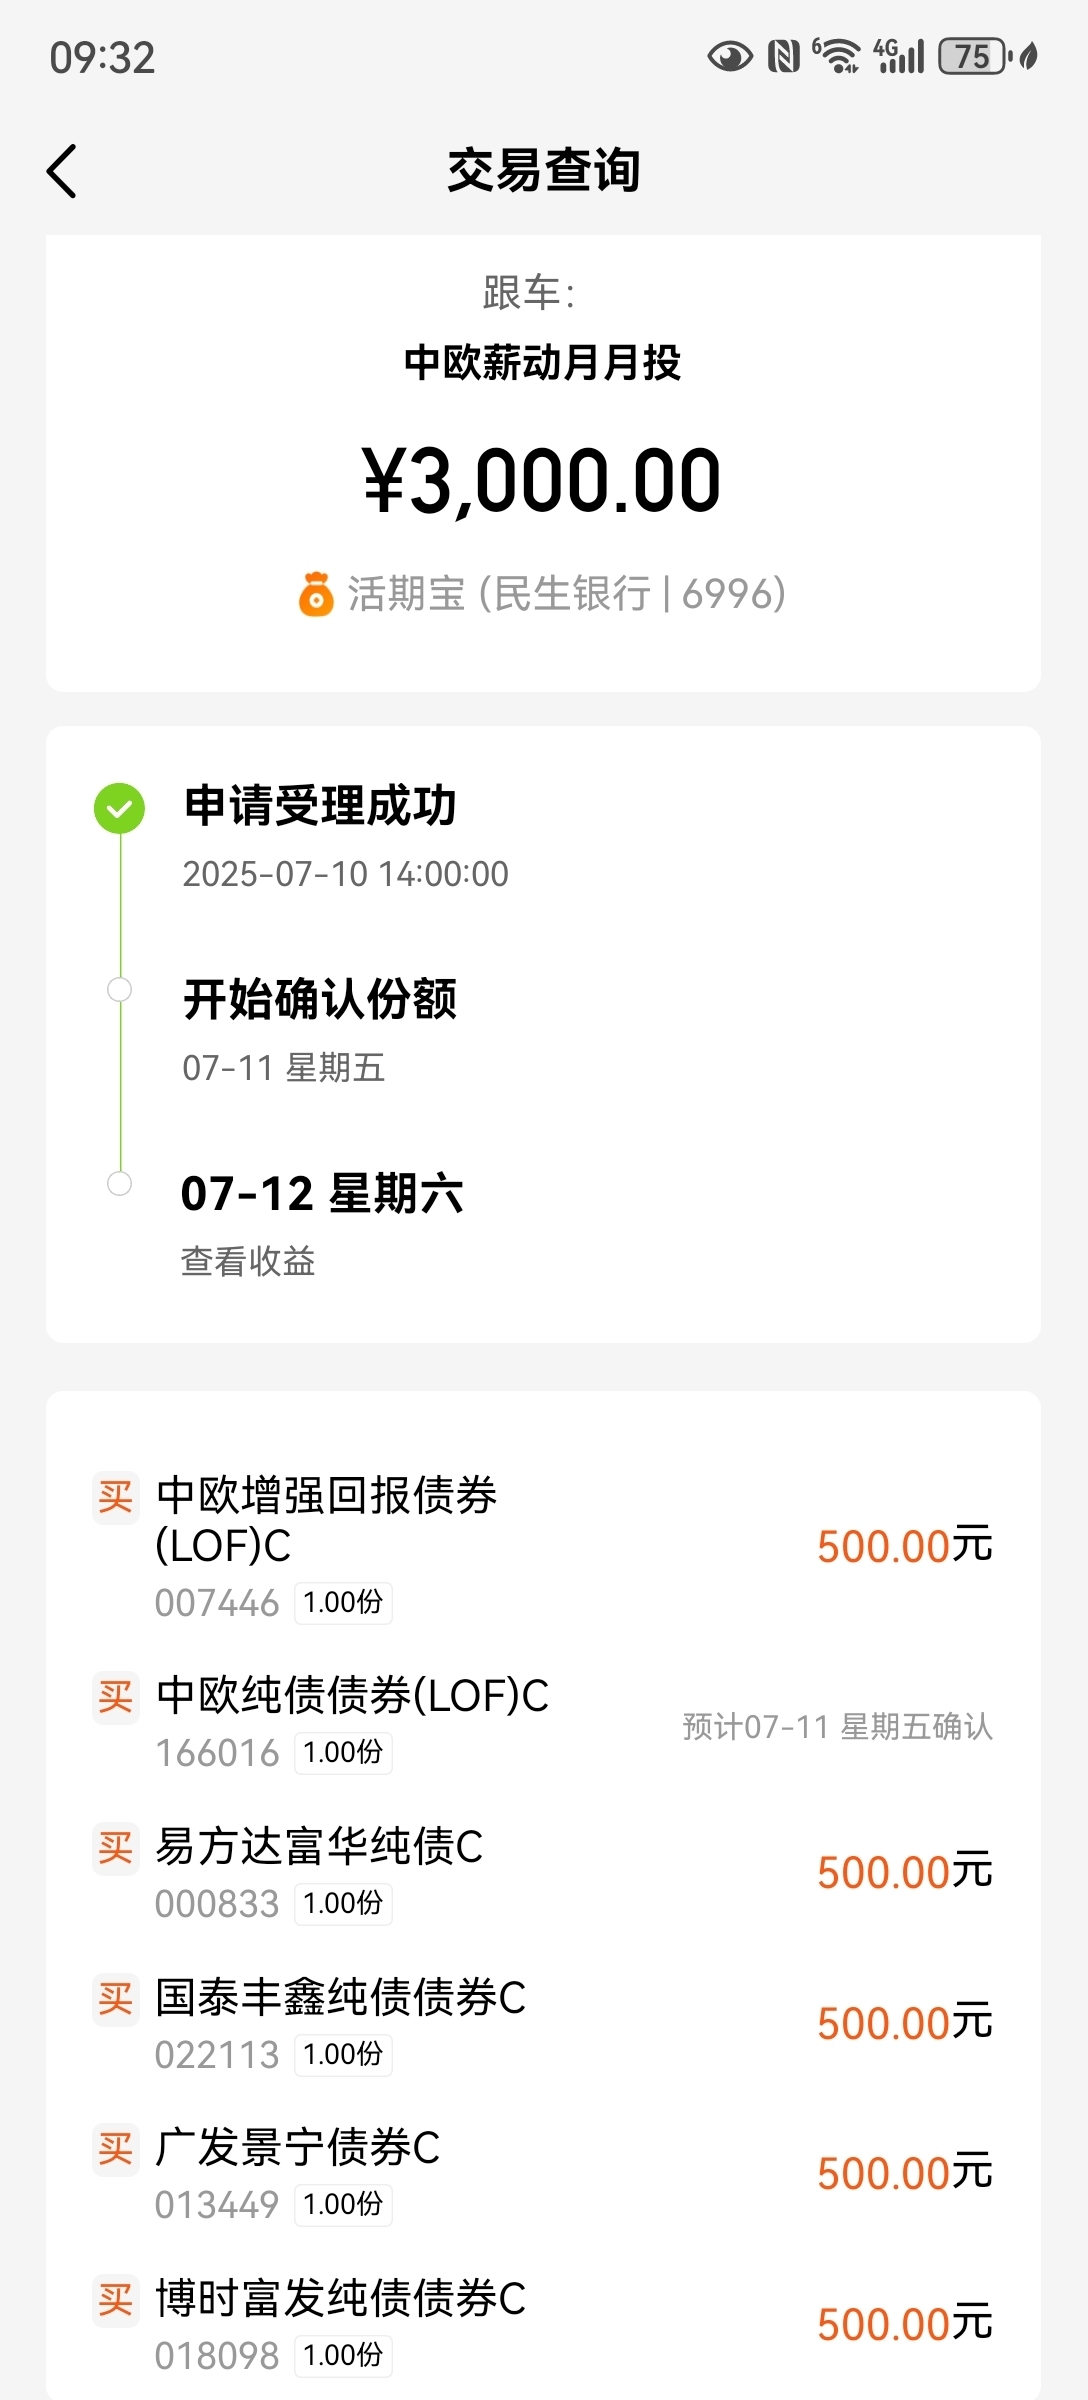
Task: Tap the Wi-Fi signal icon
Action: click(836, 57)
